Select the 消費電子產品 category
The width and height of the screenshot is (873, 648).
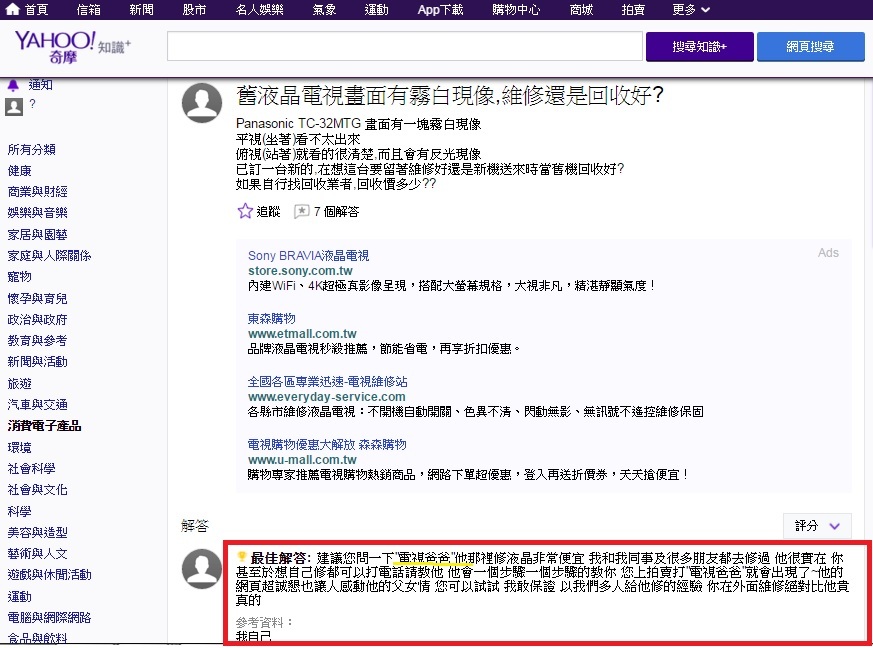(x=45, y=426)
